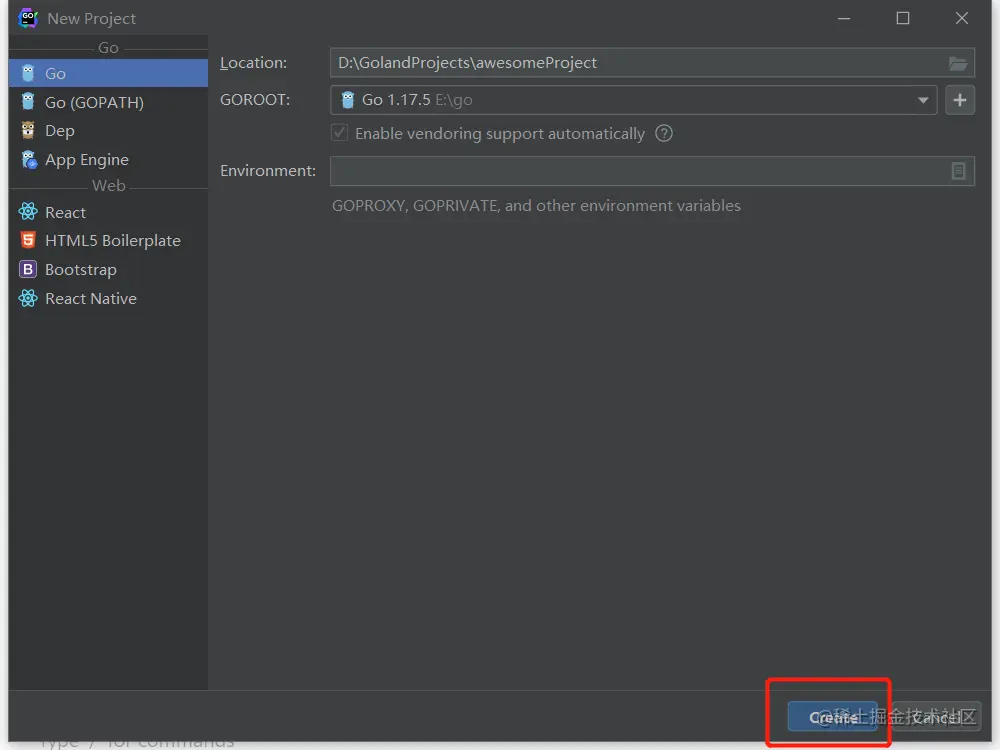Open the GOROOT Go 1.17.5 combo box
This screenshot has width=1000, height=750.
[633, 100]
